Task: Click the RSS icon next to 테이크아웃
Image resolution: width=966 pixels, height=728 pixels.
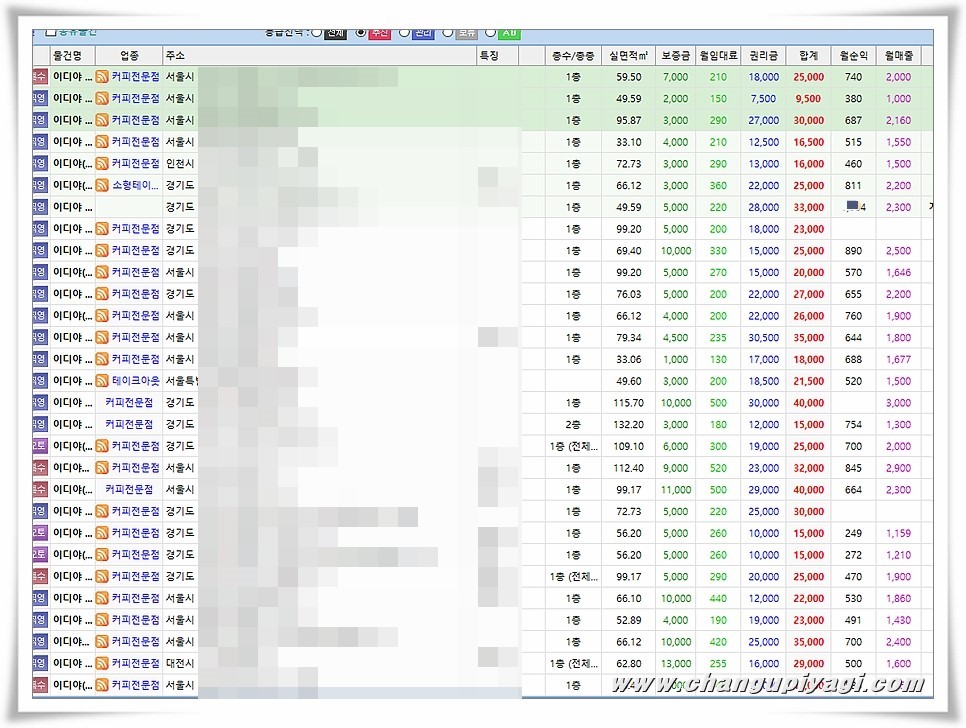Action: click(101, 381)
